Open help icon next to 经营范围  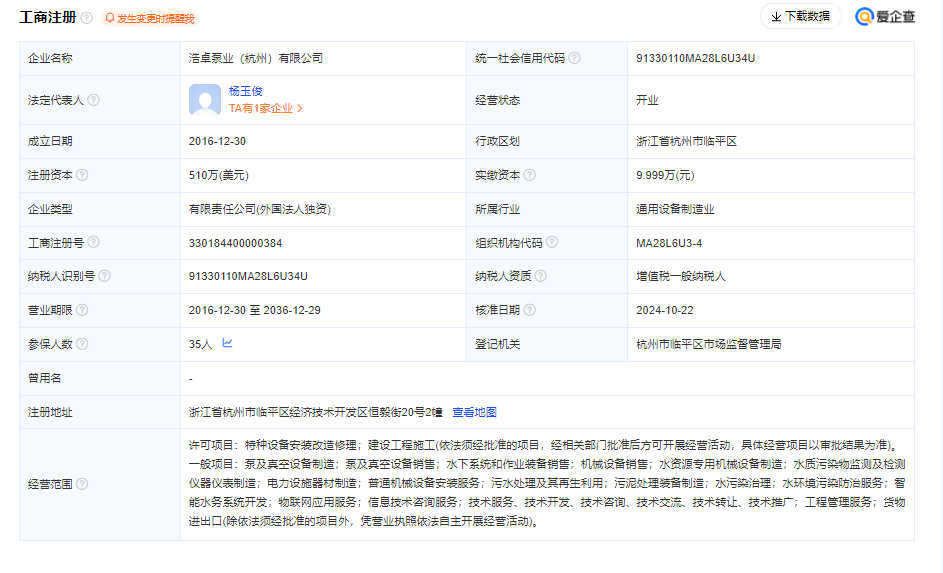pos(82,484)
